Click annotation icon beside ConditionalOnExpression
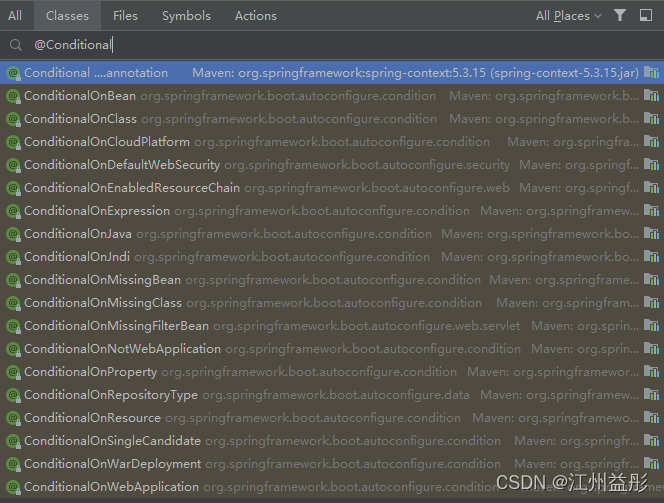Screen dimensions: 664x503 (14, 211)
